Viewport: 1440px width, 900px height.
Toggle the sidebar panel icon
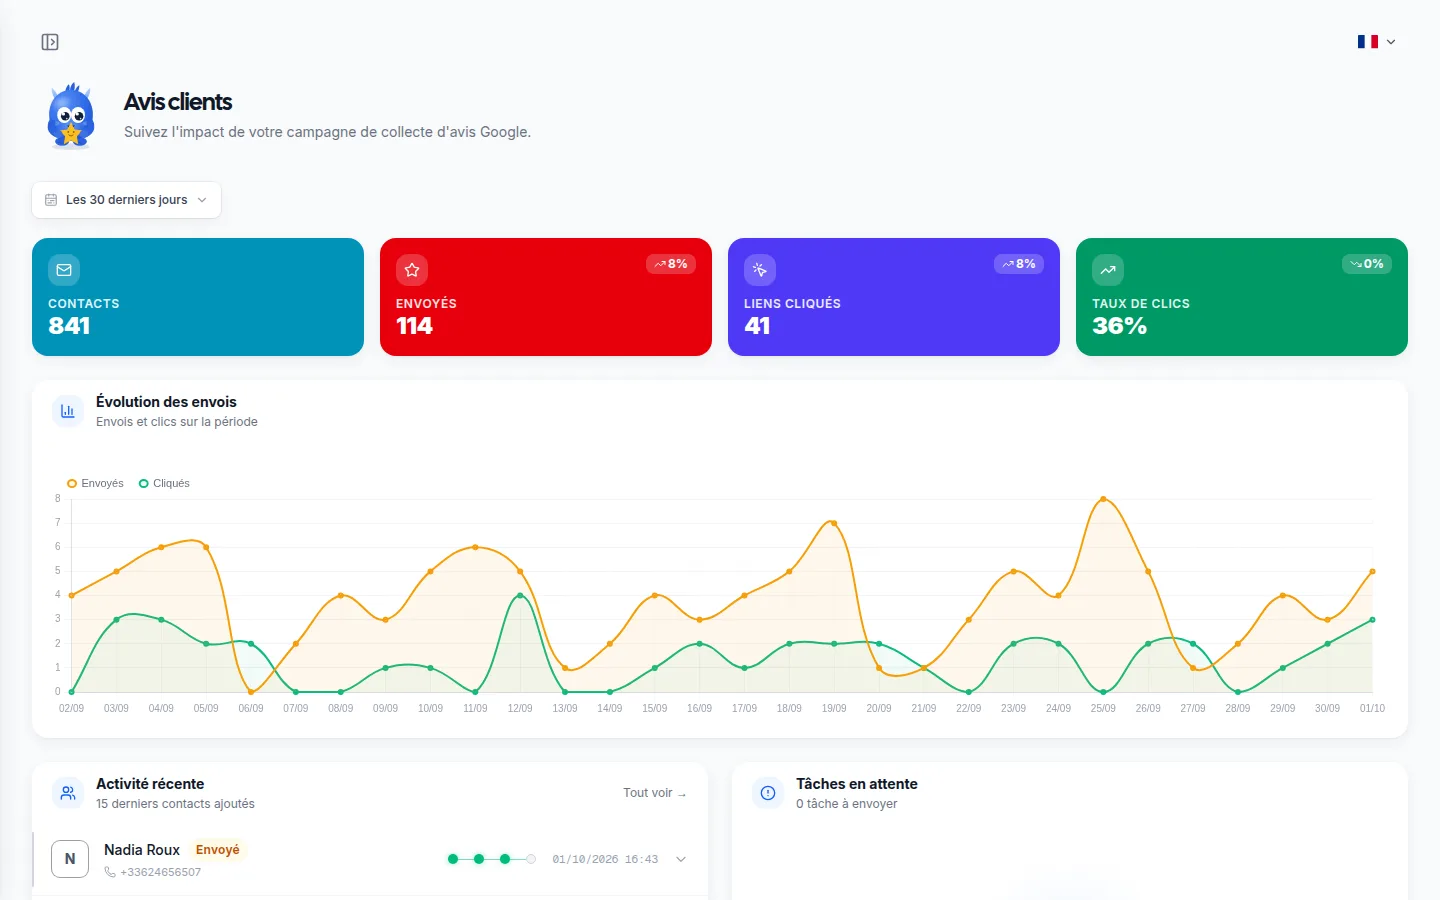coord(50,42)
